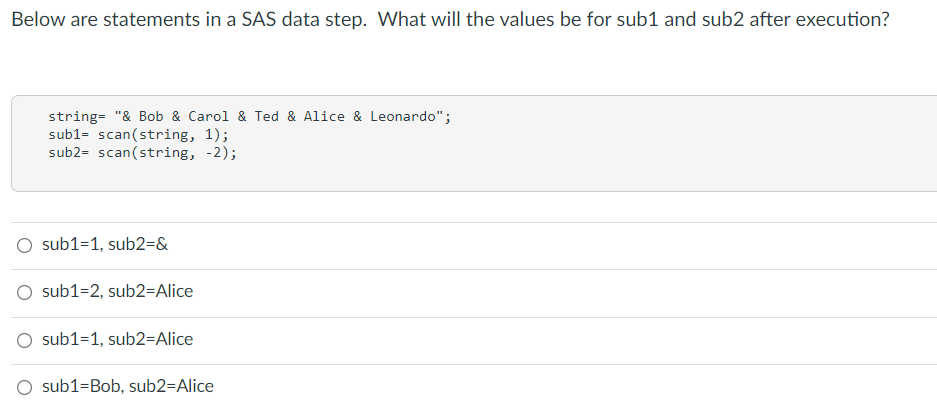This screenshot has height=413, width=937.
Task: Click the answer label text "sub1=2, sub2=Alice"
Action: coord(118,292)
